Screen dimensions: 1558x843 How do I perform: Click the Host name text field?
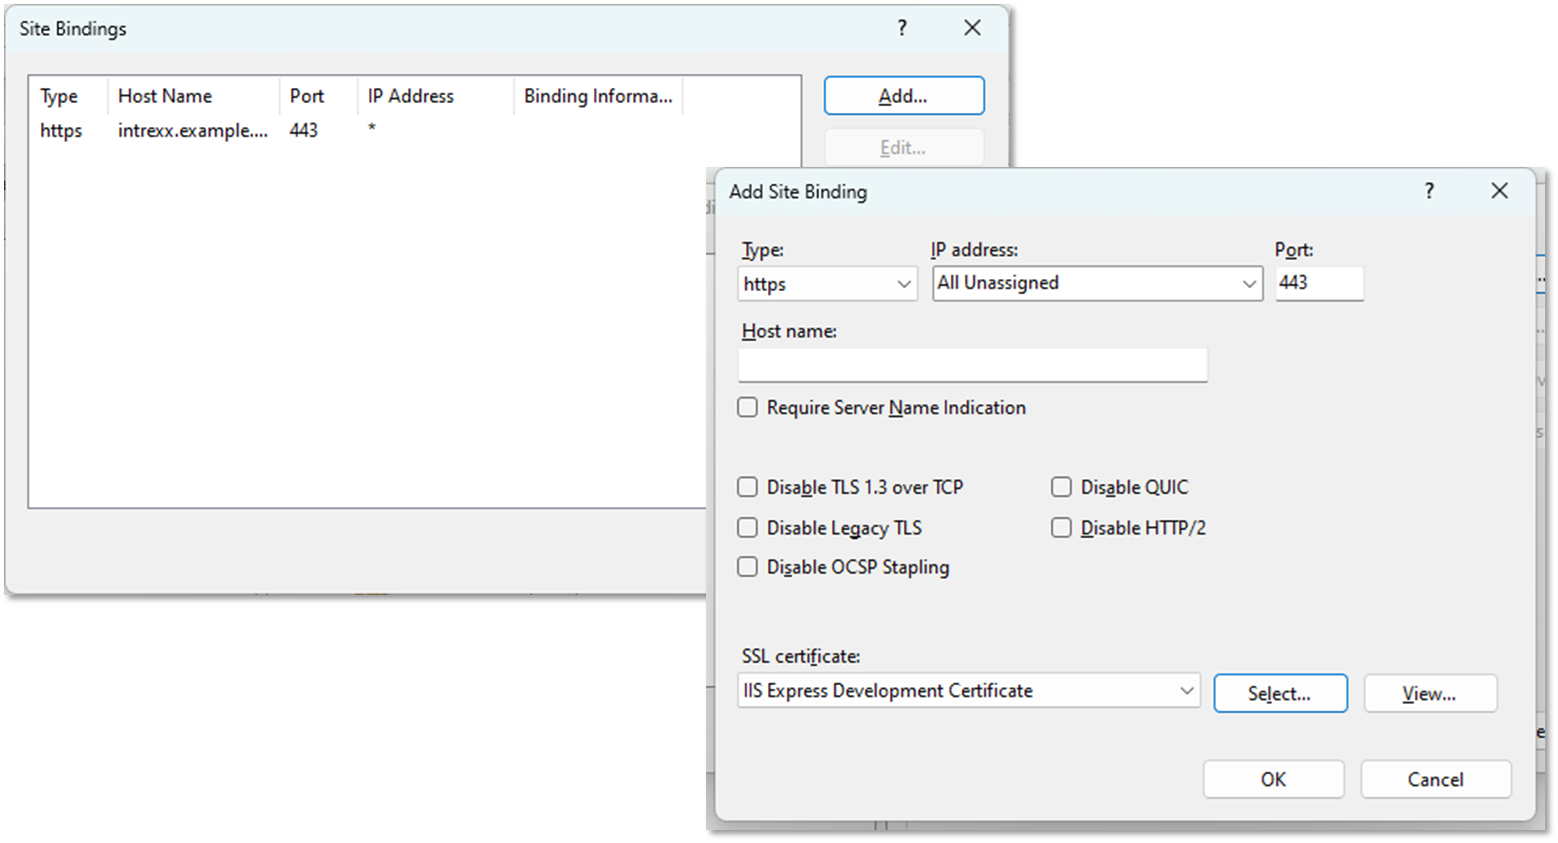pos(972,365)
